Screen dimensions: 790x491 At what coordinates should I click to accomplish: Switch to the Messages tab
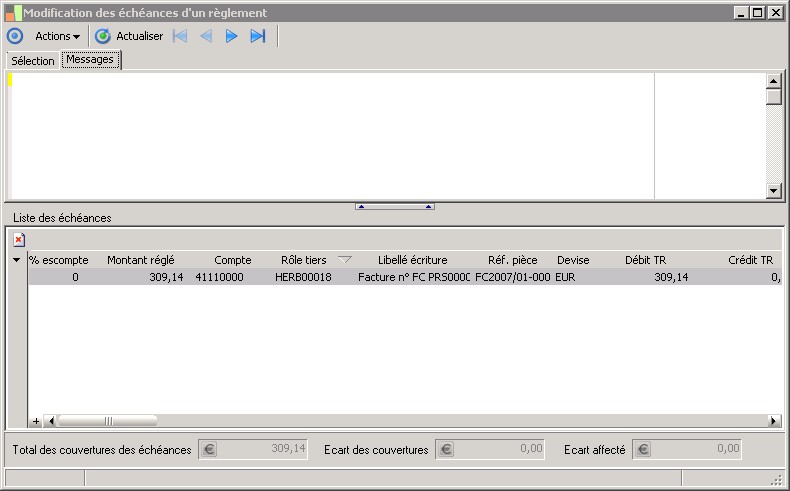click(x=90, y=60)
